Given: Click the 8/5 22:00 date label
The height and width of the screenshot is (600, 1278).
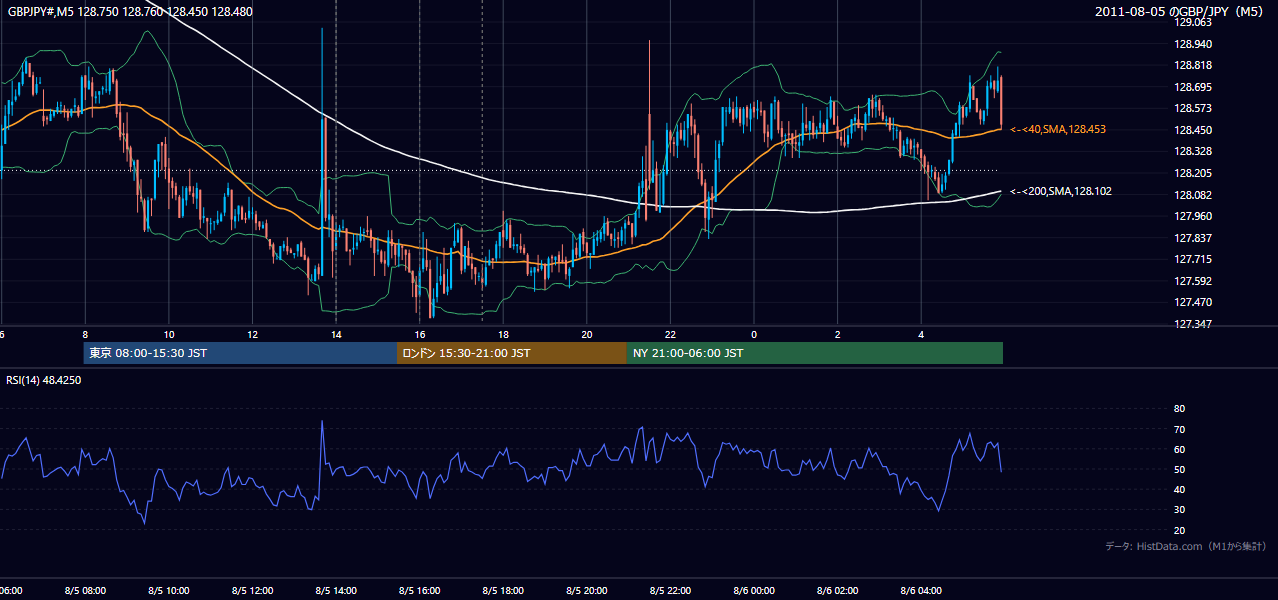Looking at the screenshot, I should click(670, 591).
